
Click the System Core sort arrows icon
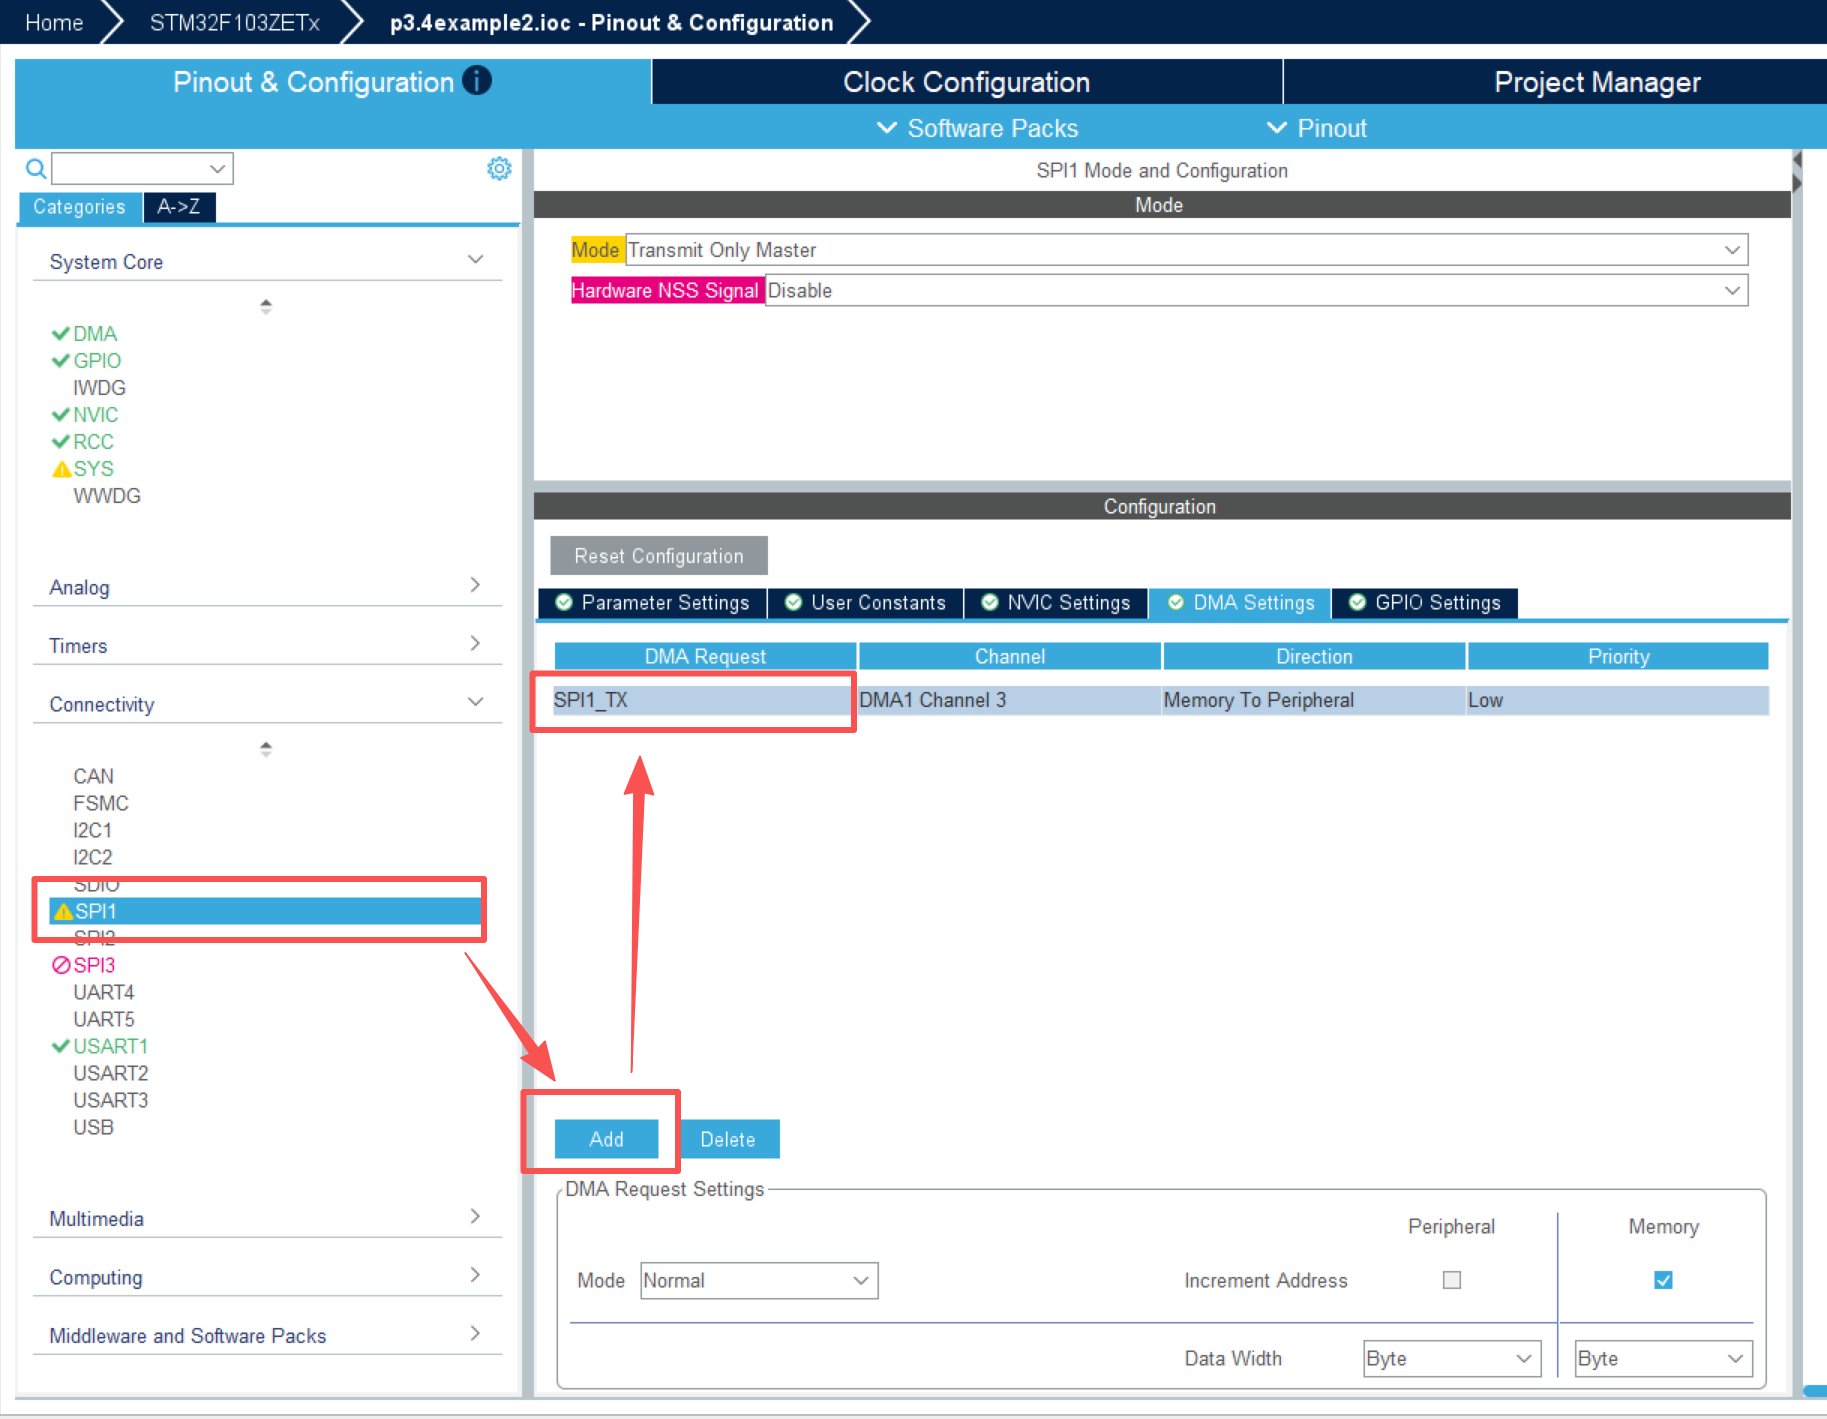[x=266, y=306]
